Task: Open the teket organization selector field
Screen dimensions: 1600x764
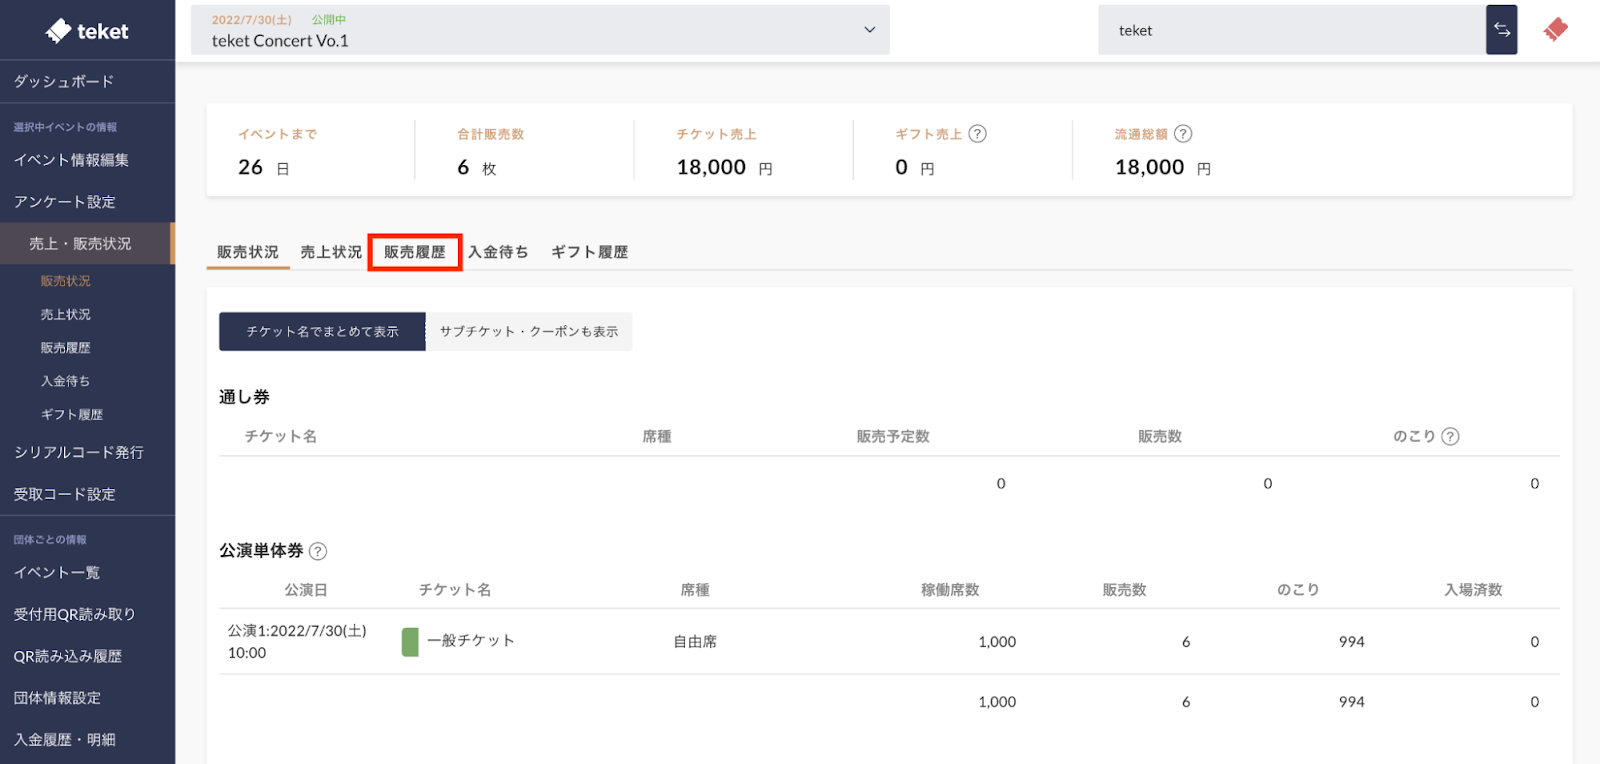Action: 1291,30
